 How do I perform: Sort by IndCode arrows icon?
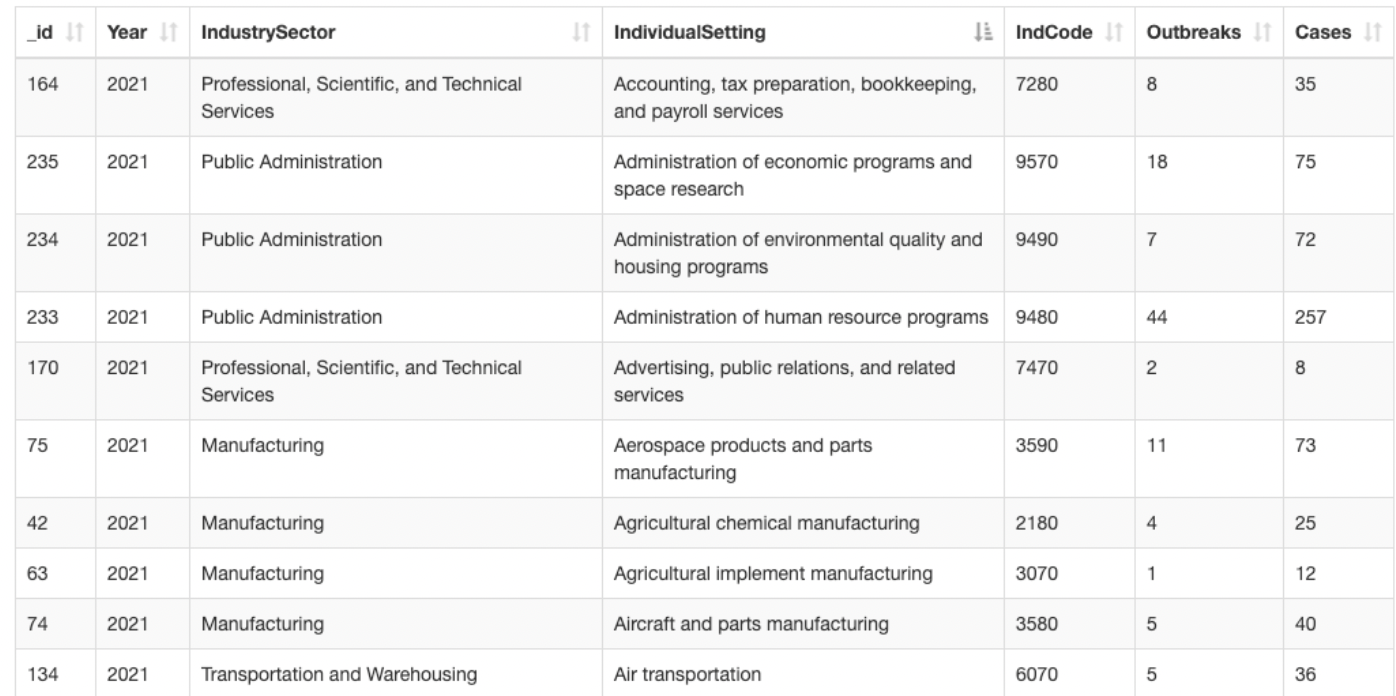[x=1109, y=34]
